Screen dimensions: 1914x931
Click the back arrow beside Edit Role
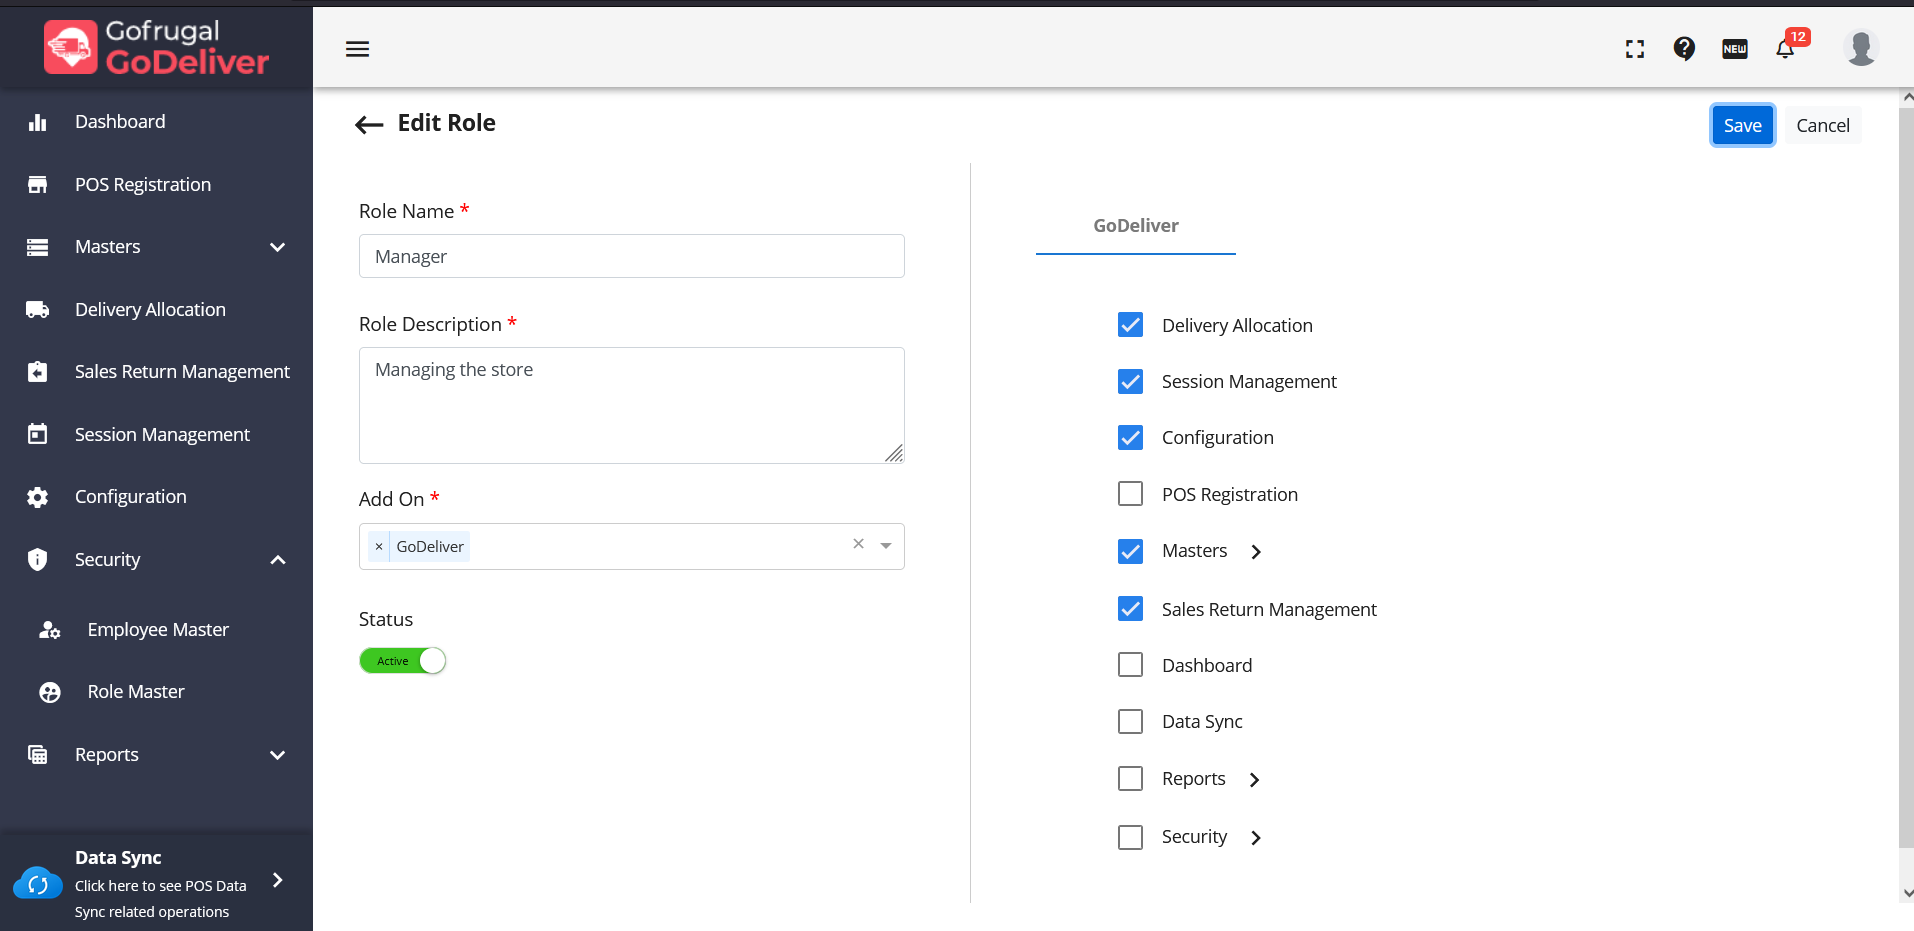pyautogui.click(x=369, y=124)
